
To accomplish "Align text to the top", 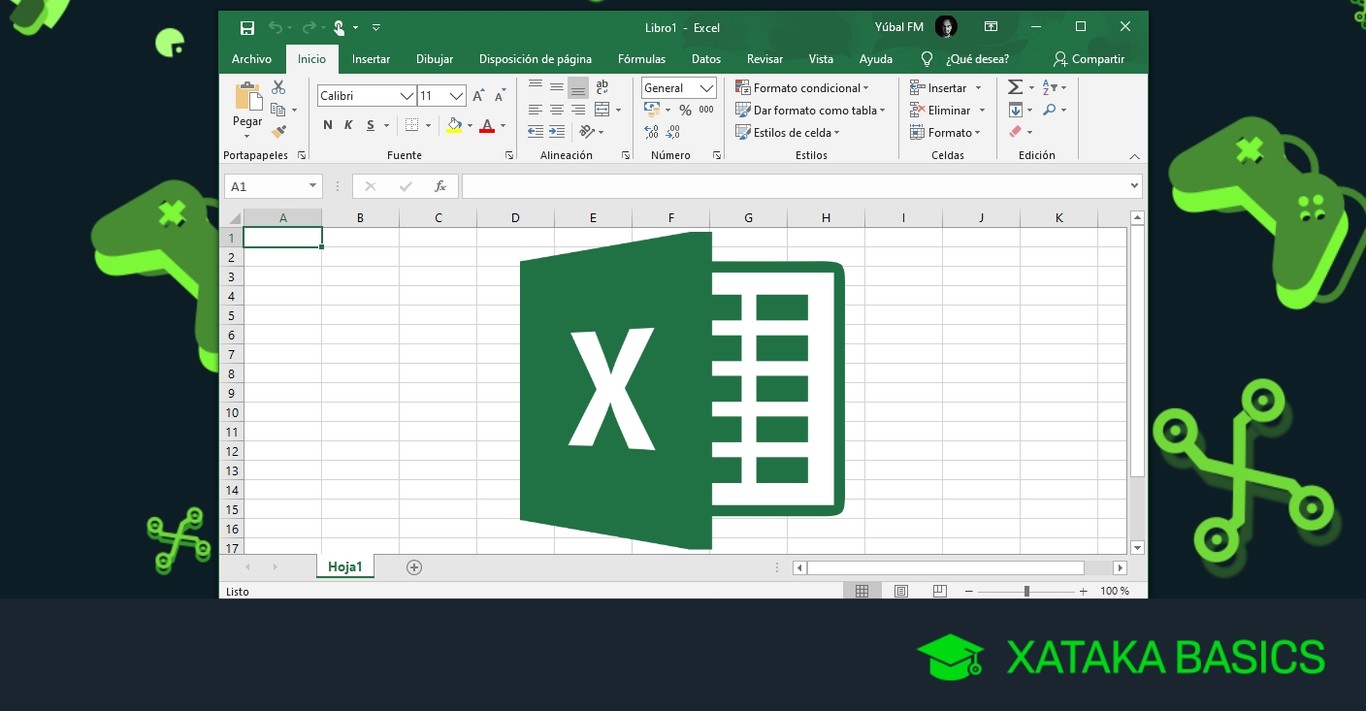I will [535, 87].
